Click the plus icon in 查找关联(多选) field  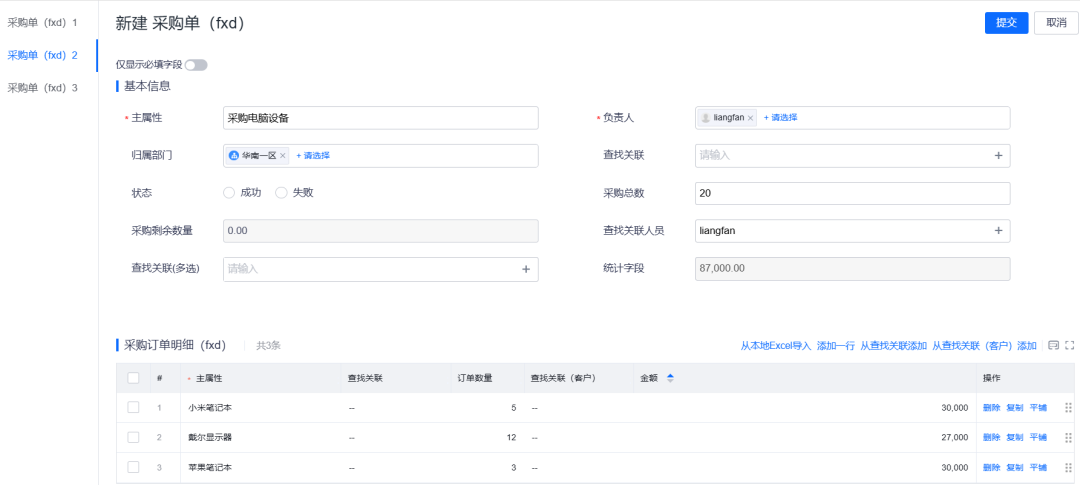[526, 269]
